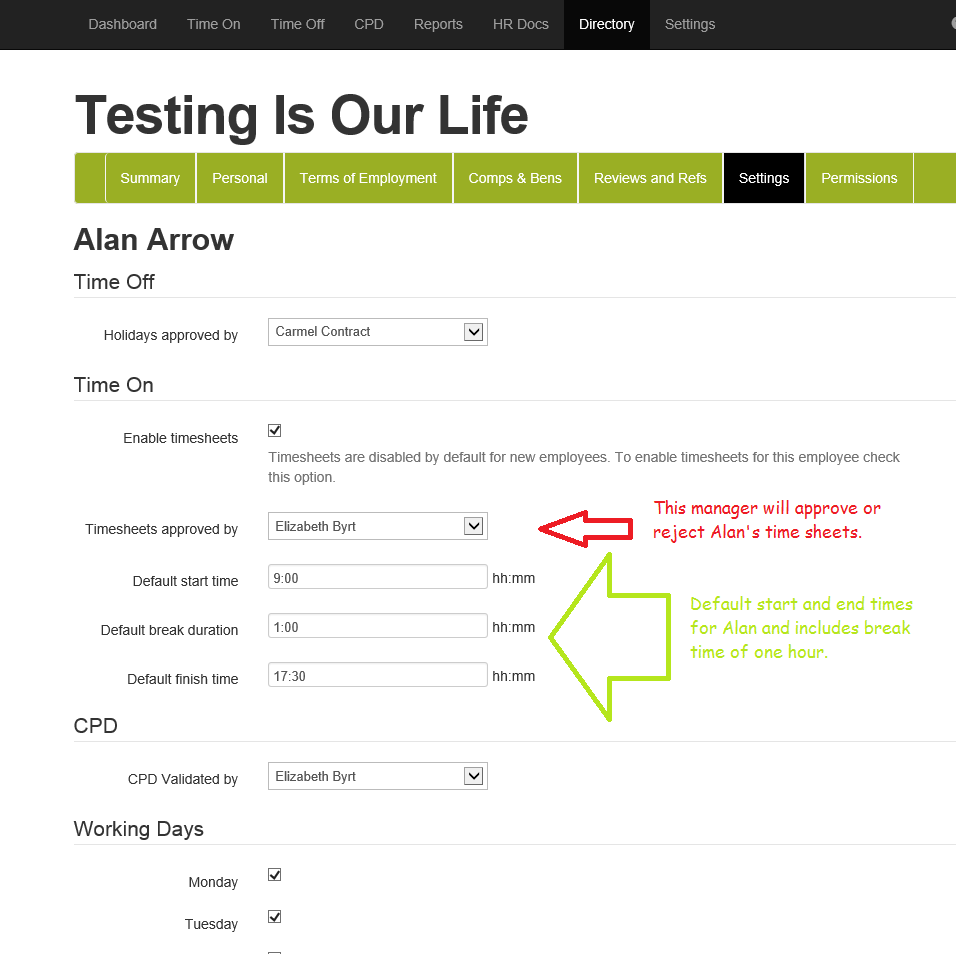
Task: Open the Dashboard menu item
Action: [122, 24]
